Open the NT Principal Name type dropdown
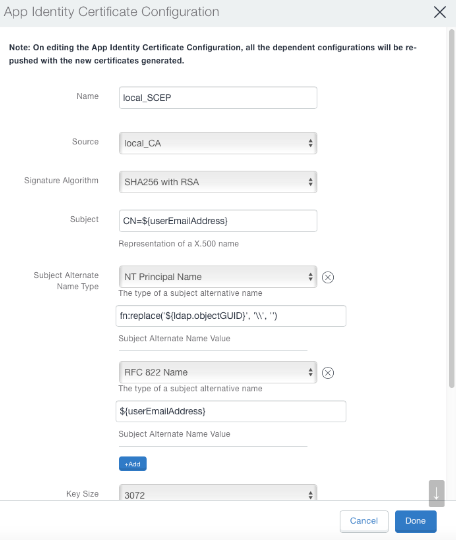Screen dimensions: 456x540 point(218,277)
